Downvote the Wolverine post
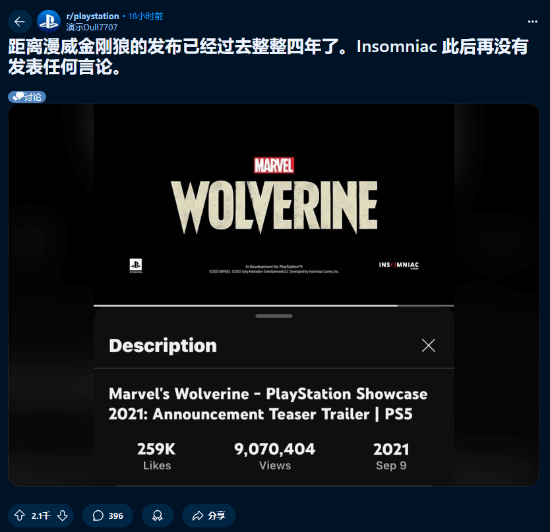This screenshot has width=550, height=532. click(62, 515)
